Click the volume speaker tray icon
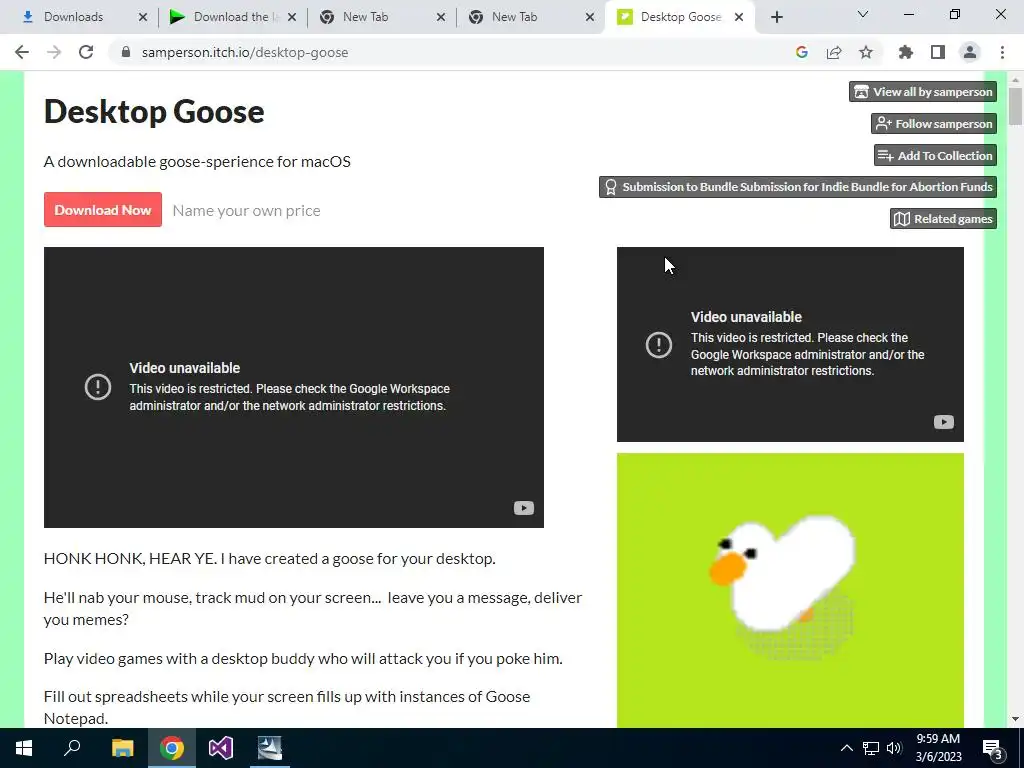 [894, 748]
